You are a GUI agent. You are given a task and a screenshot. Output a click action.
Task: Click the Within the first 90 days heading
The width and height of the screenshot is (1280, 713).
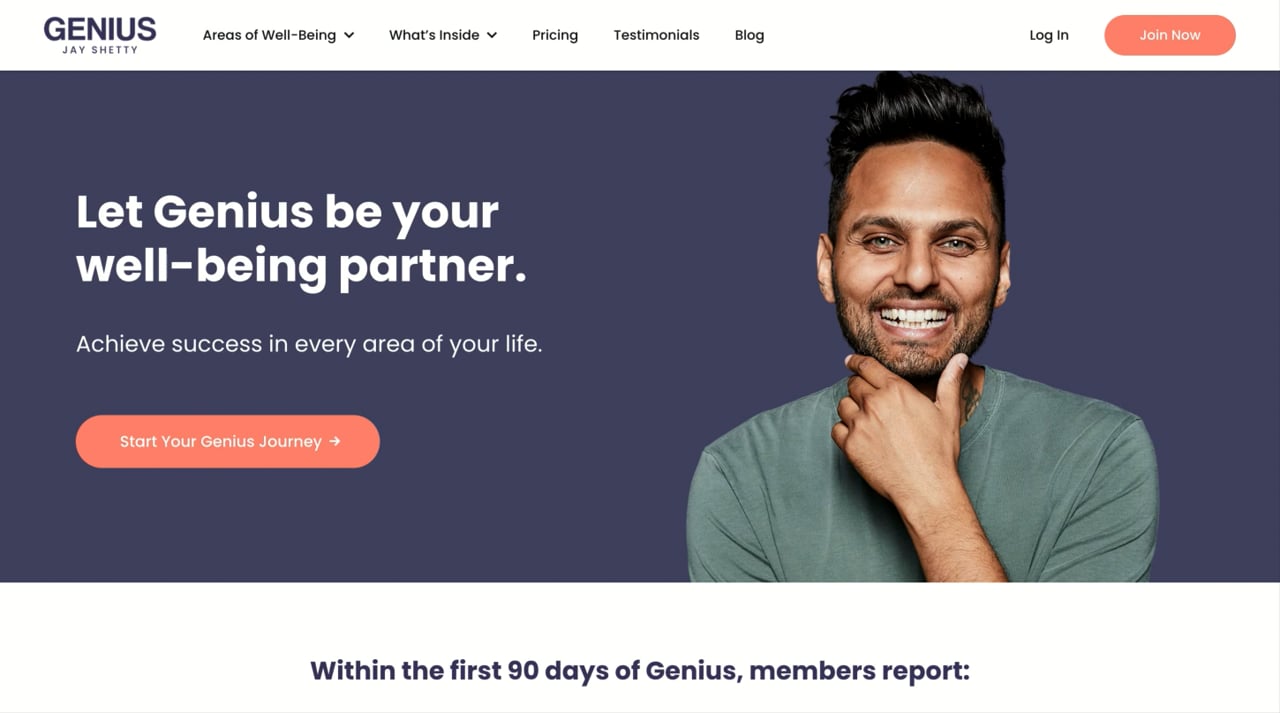(640, 670)
